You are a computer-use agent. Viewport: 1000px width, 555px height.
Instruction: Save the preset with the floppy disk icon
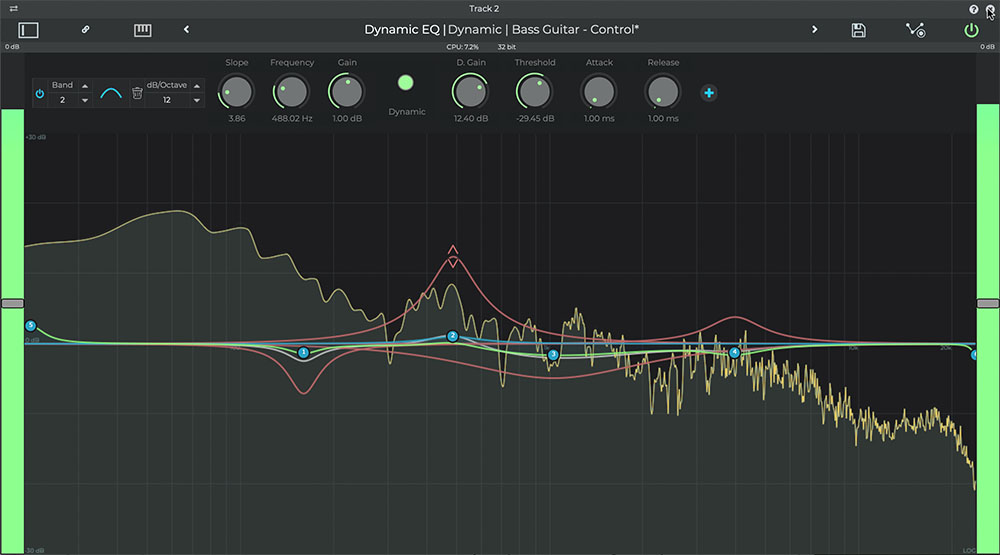coord(858,30)
